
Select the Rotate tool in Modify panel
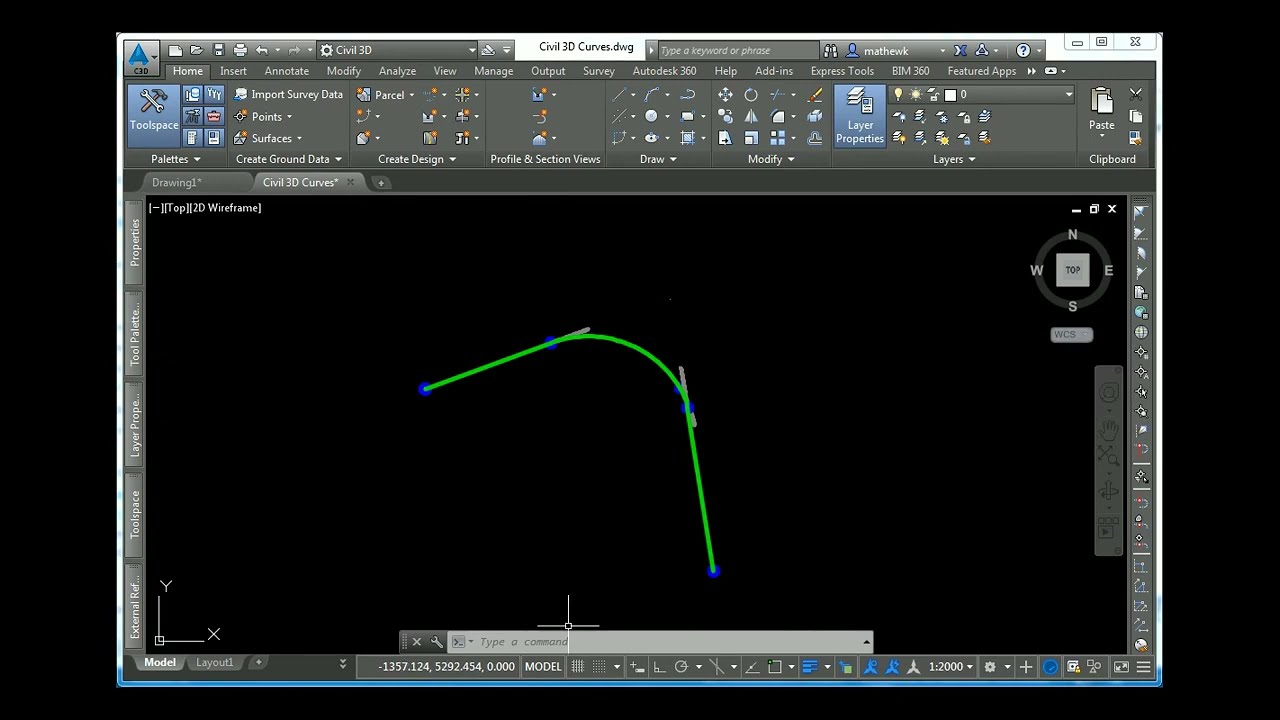click(751, 94)
